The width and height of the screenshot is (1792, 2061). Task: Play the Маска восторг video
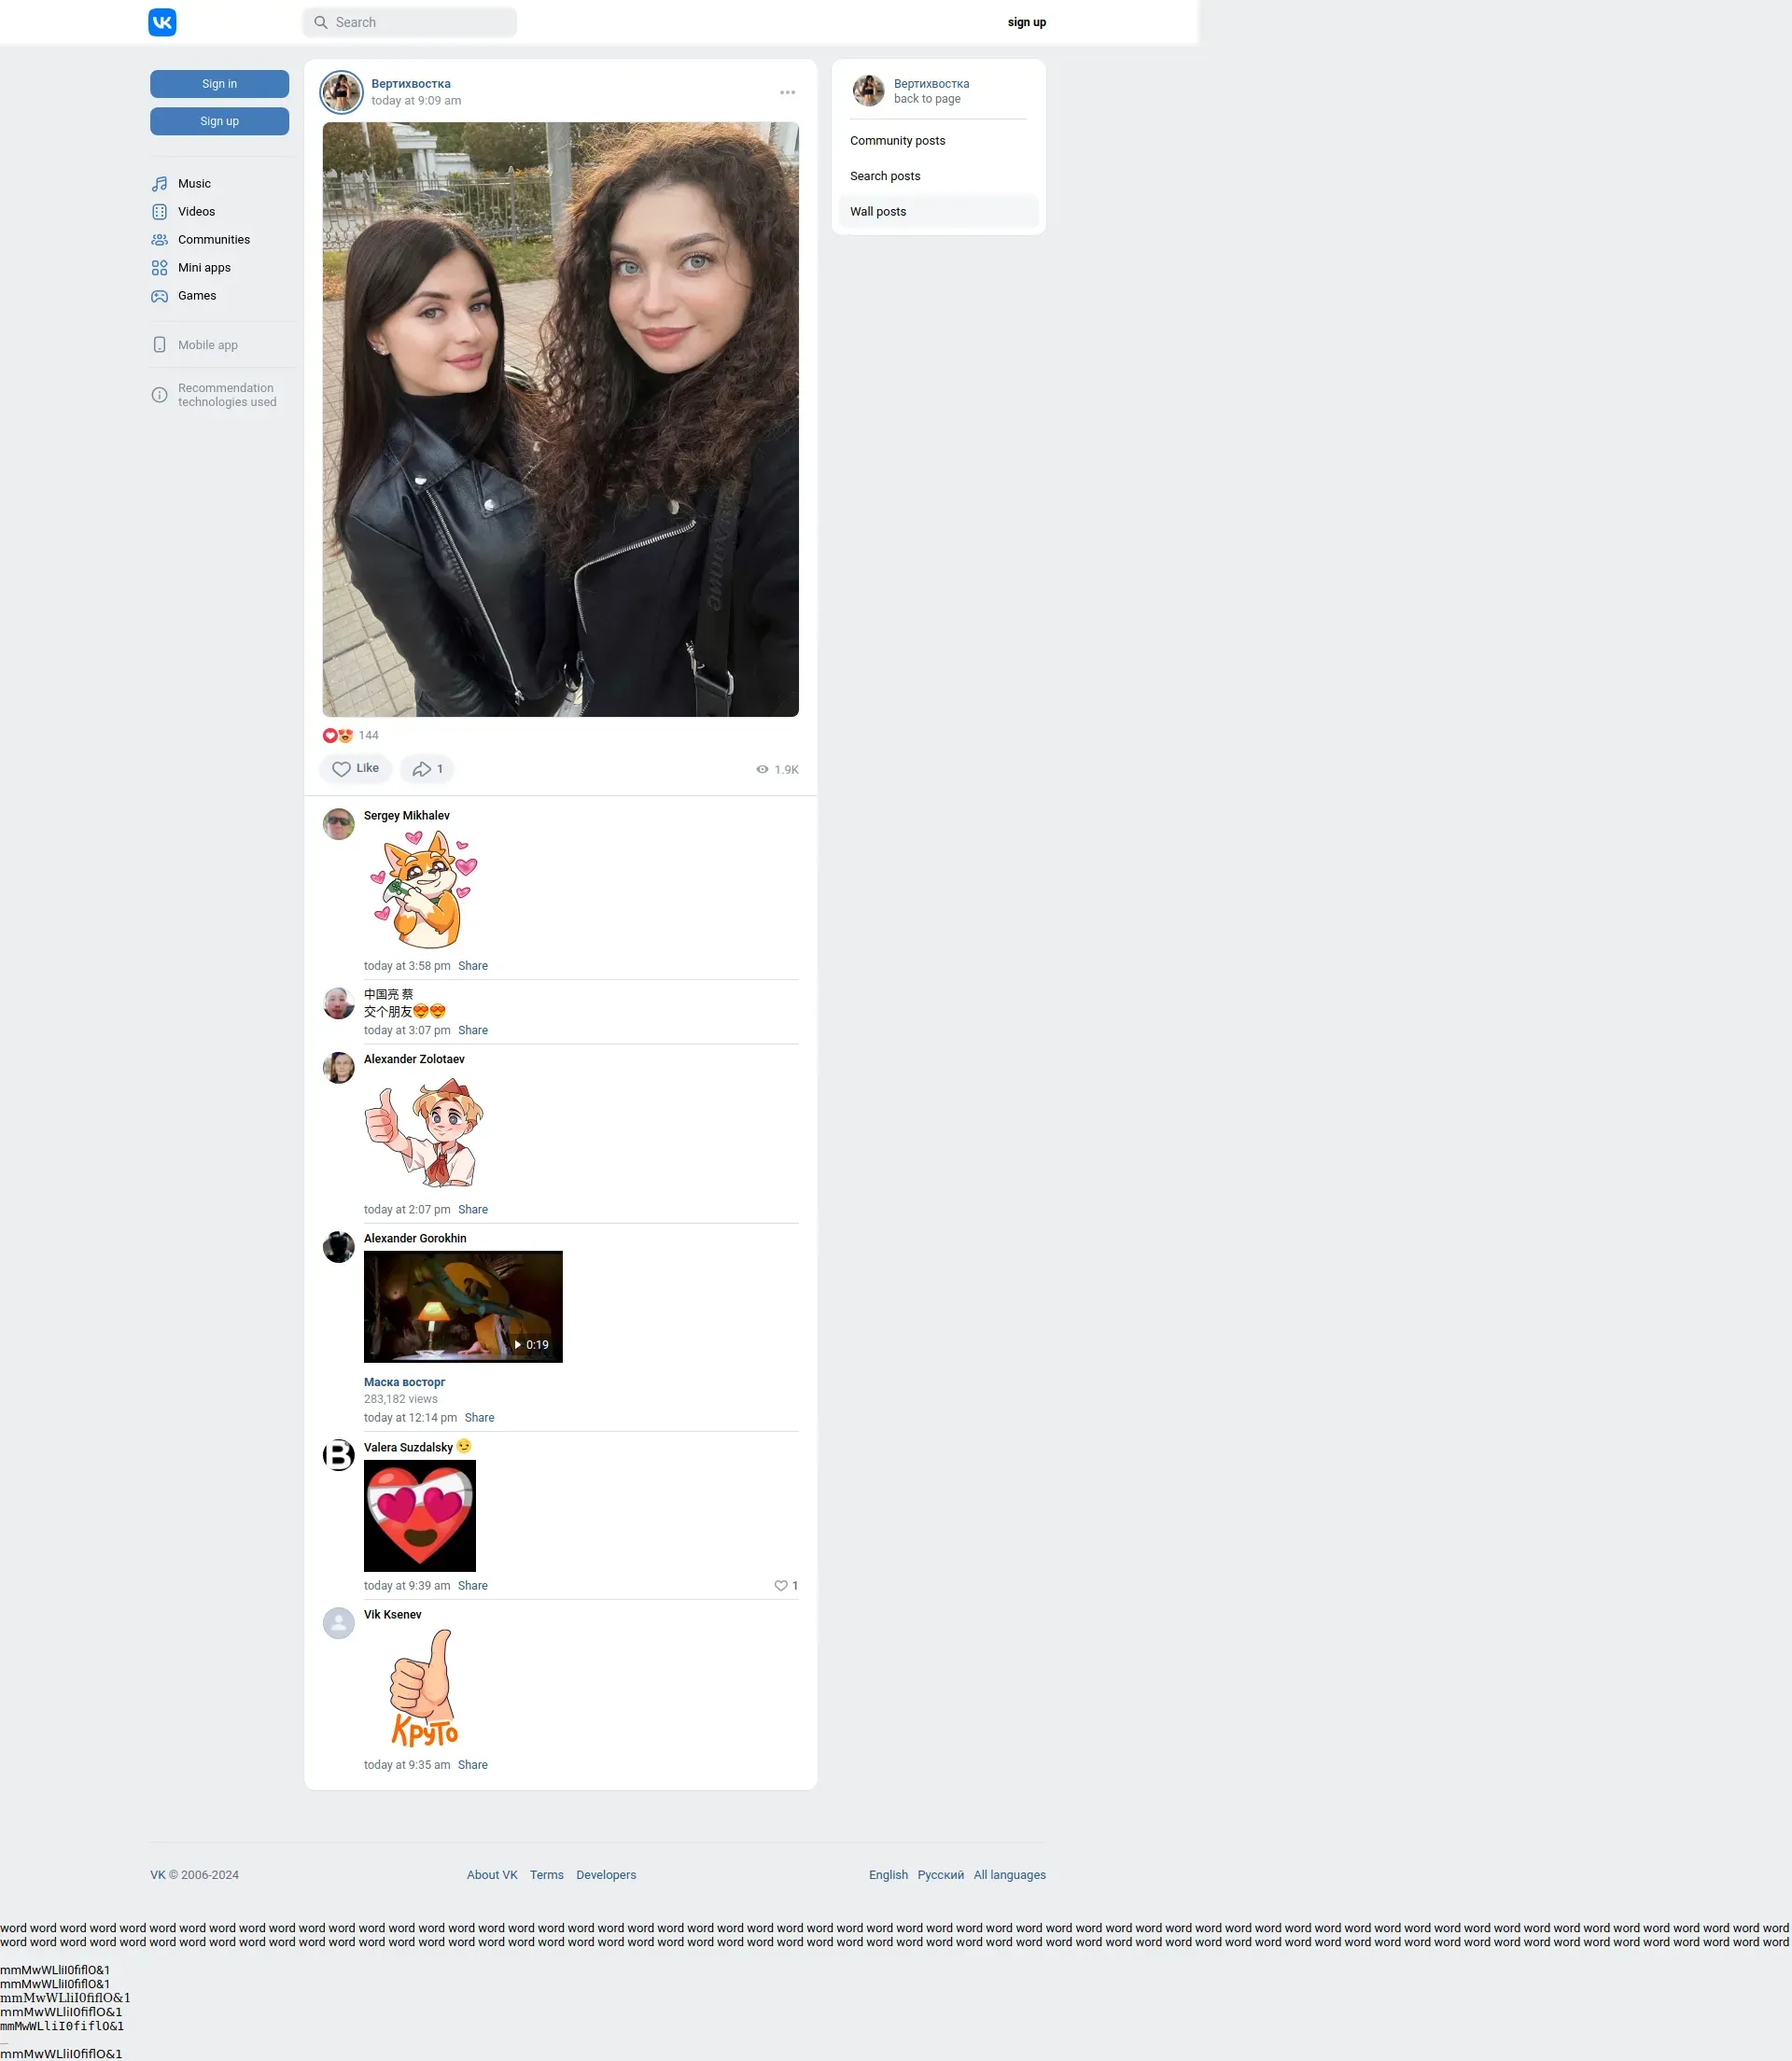coord(463,1306)
